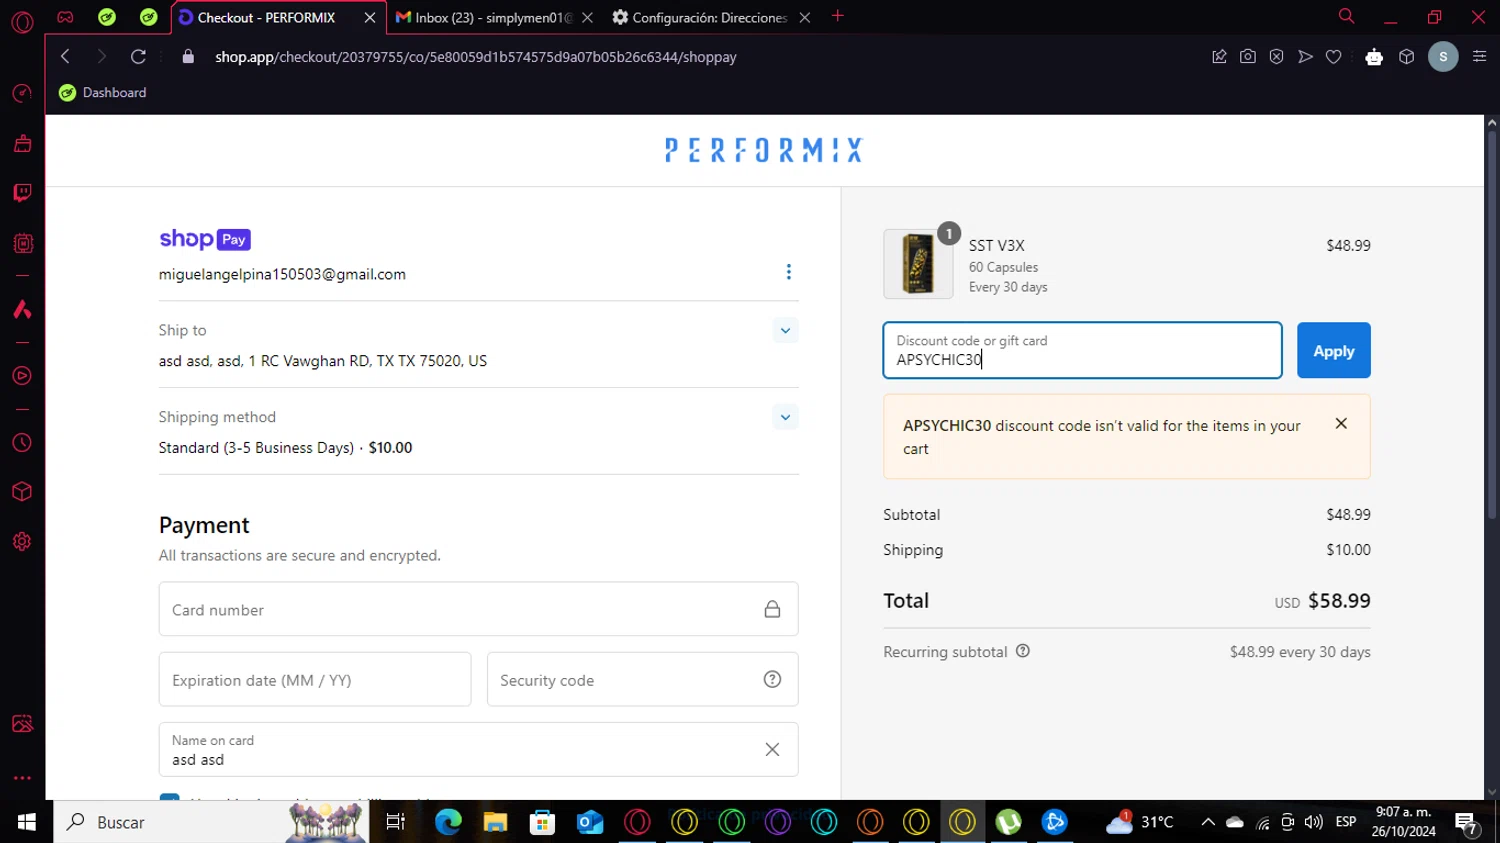The image size is (1500, 843).
Task: Open the notification center icon
Action: [1467, 824]
